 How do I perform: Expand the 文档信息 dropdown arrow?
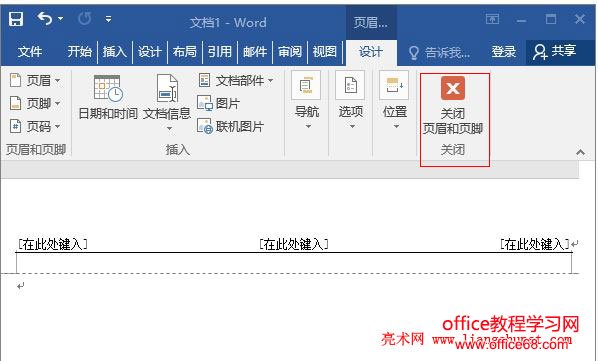tap(169, 128)
